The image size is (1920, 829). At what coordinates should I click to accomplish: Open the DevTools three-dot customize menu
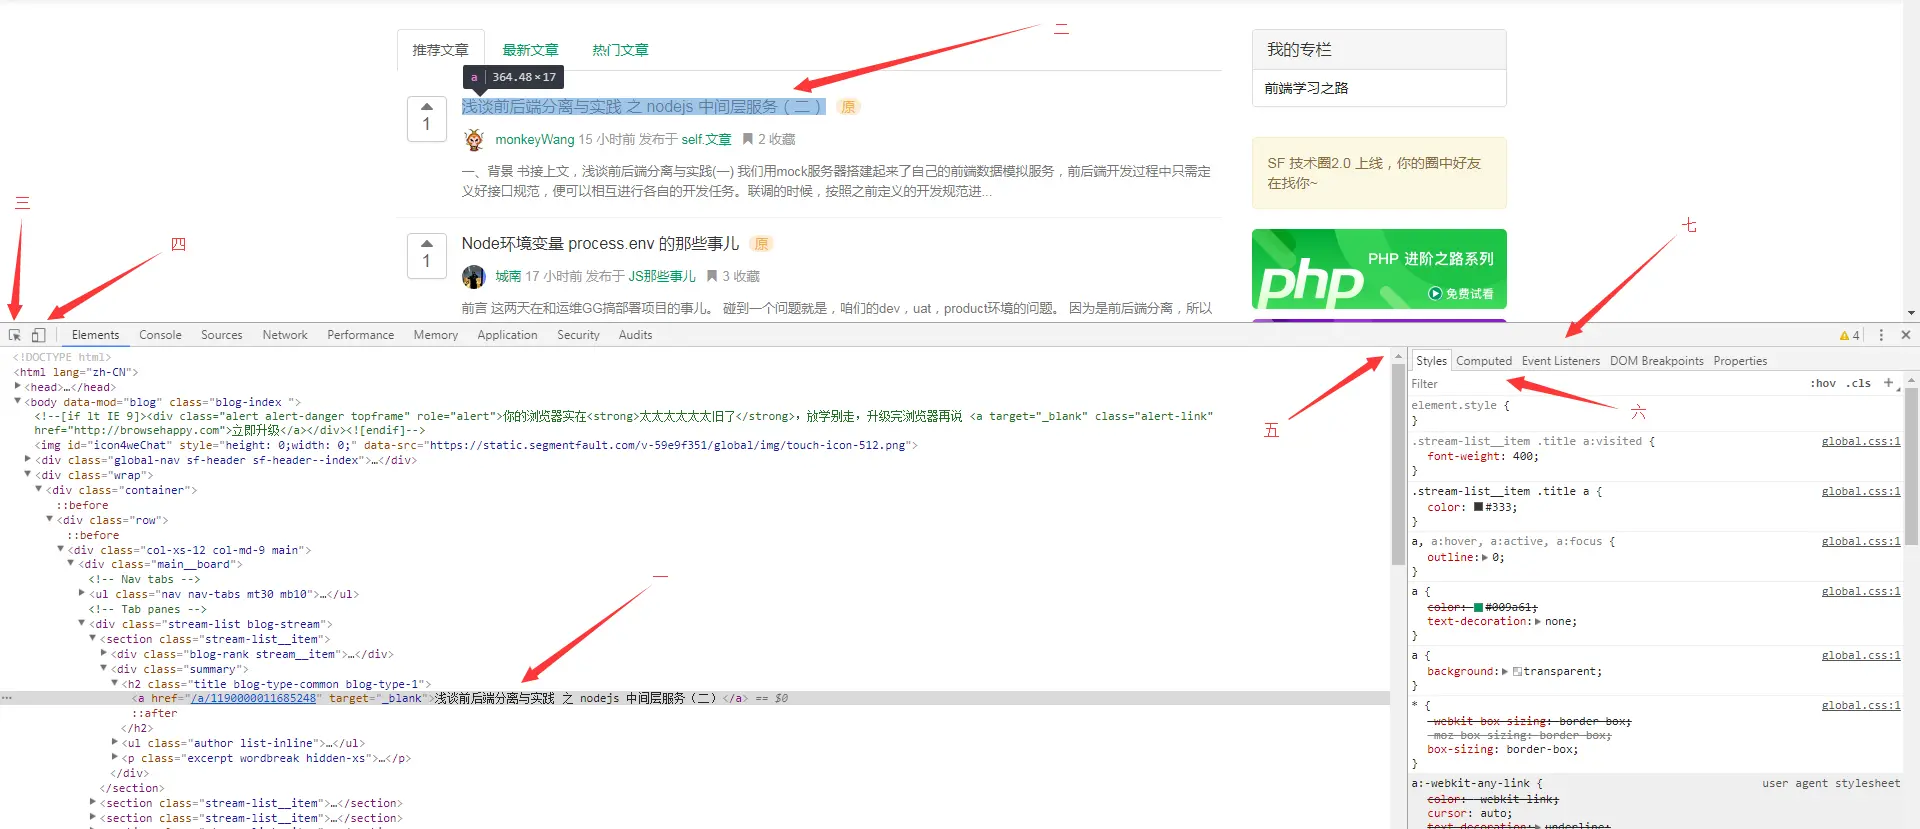point(1881,335)
